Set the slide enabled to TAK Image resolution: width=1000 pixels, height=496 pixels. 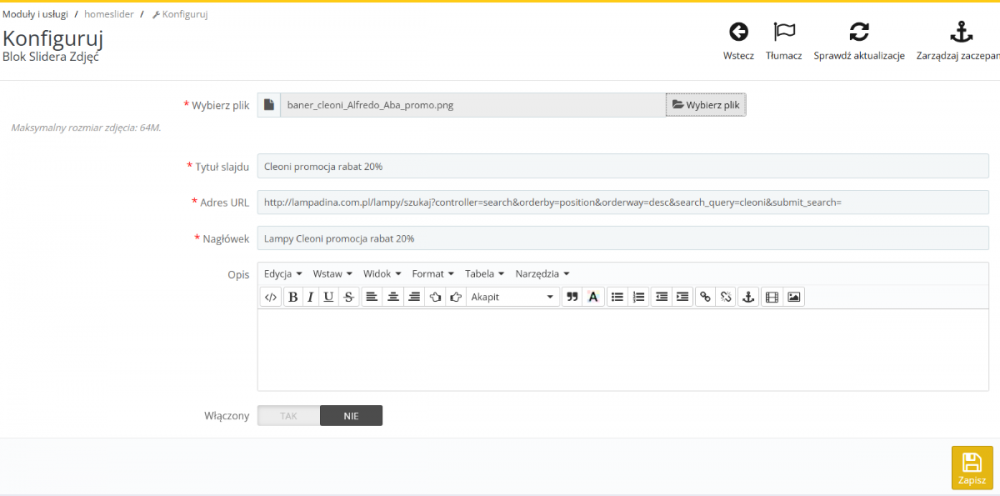(288, 415)
